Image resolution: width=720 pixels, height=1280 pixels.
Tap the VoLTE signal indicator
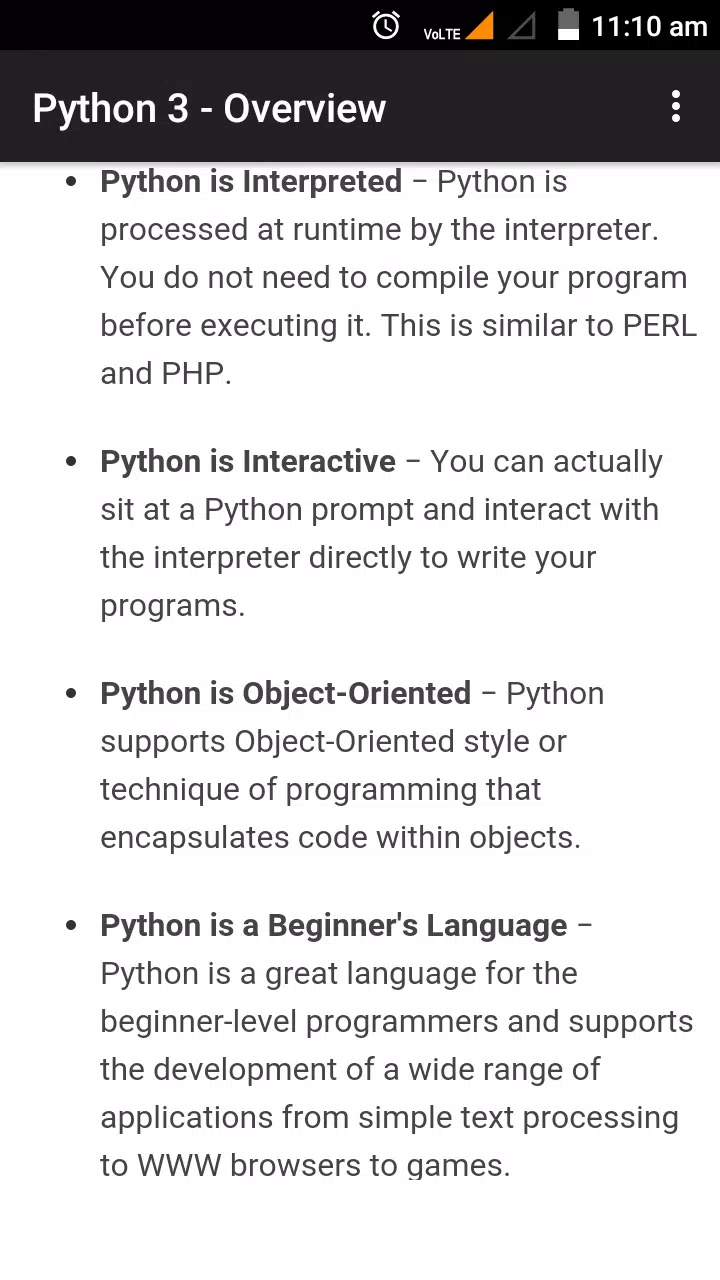tap(459, 28)
